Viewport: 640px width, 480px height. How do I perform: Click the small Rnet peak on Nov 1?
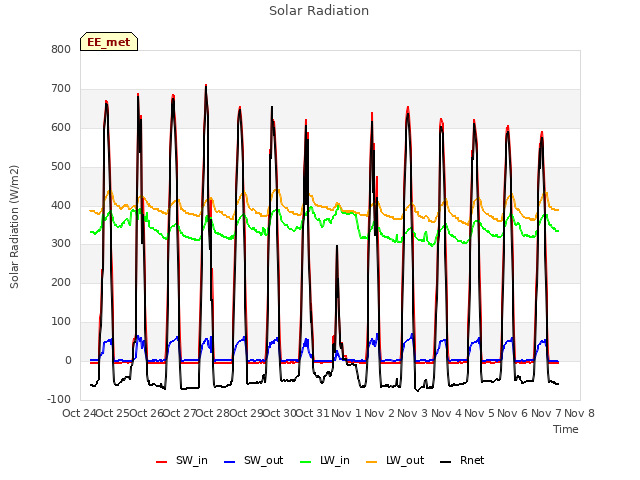[337, 246]
